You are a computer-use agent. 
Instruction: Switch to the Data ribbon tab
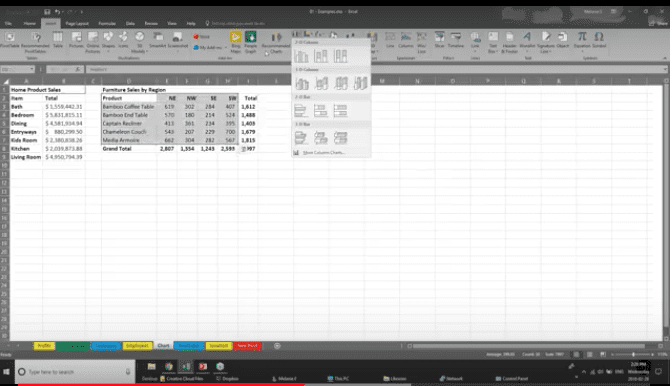(130, 24)
